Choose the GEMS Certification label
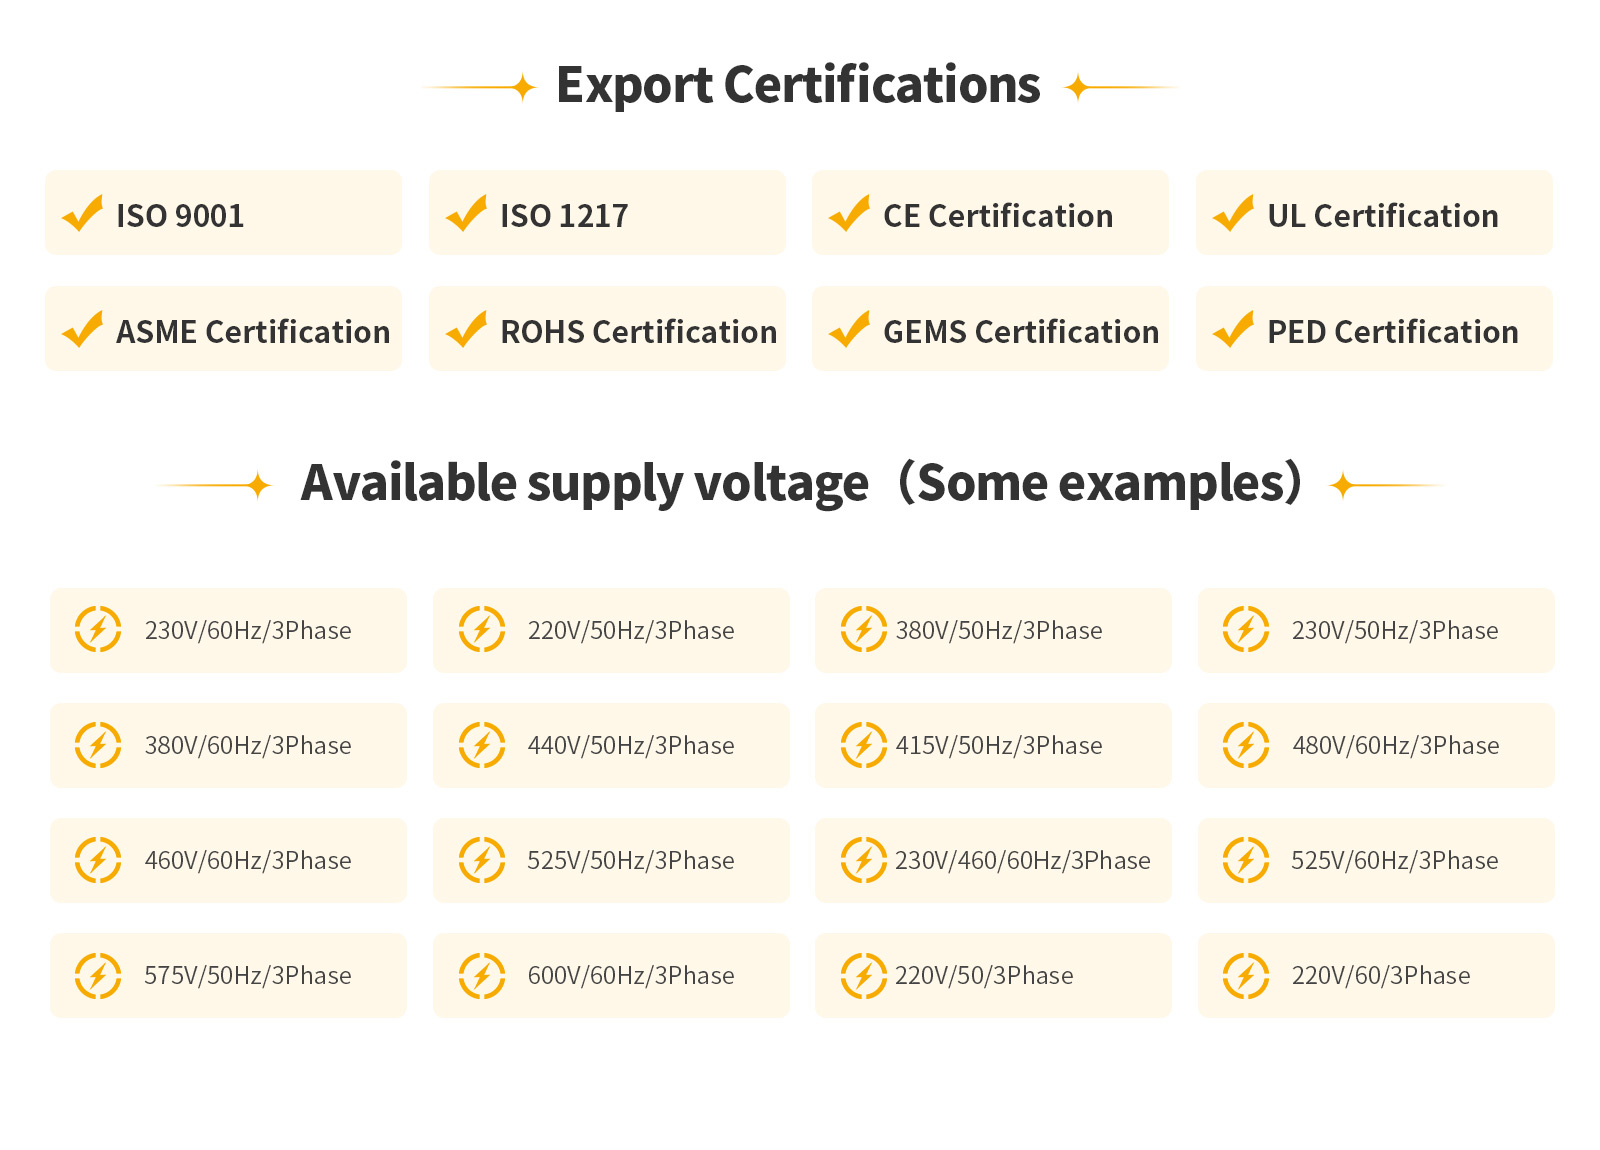The height and width of the screenshot is (1150, 1600). point(1021,332)
